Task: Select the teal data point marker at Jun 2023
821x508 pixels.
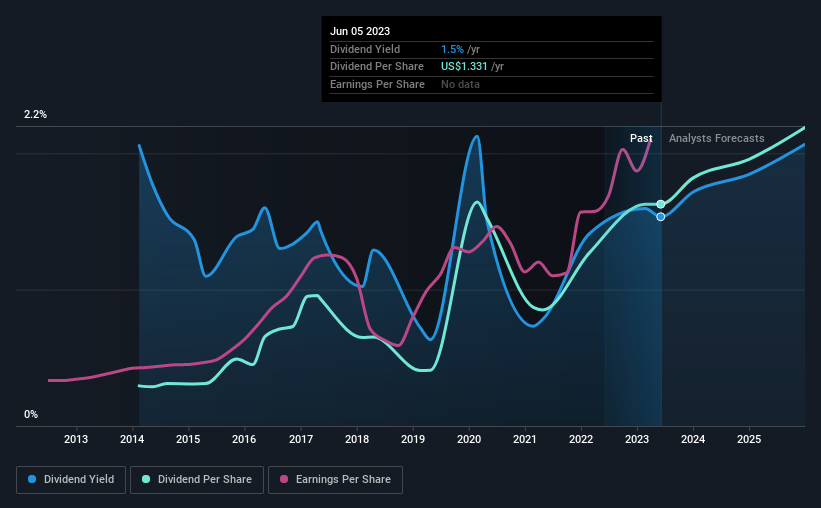Action: (661, 204)
